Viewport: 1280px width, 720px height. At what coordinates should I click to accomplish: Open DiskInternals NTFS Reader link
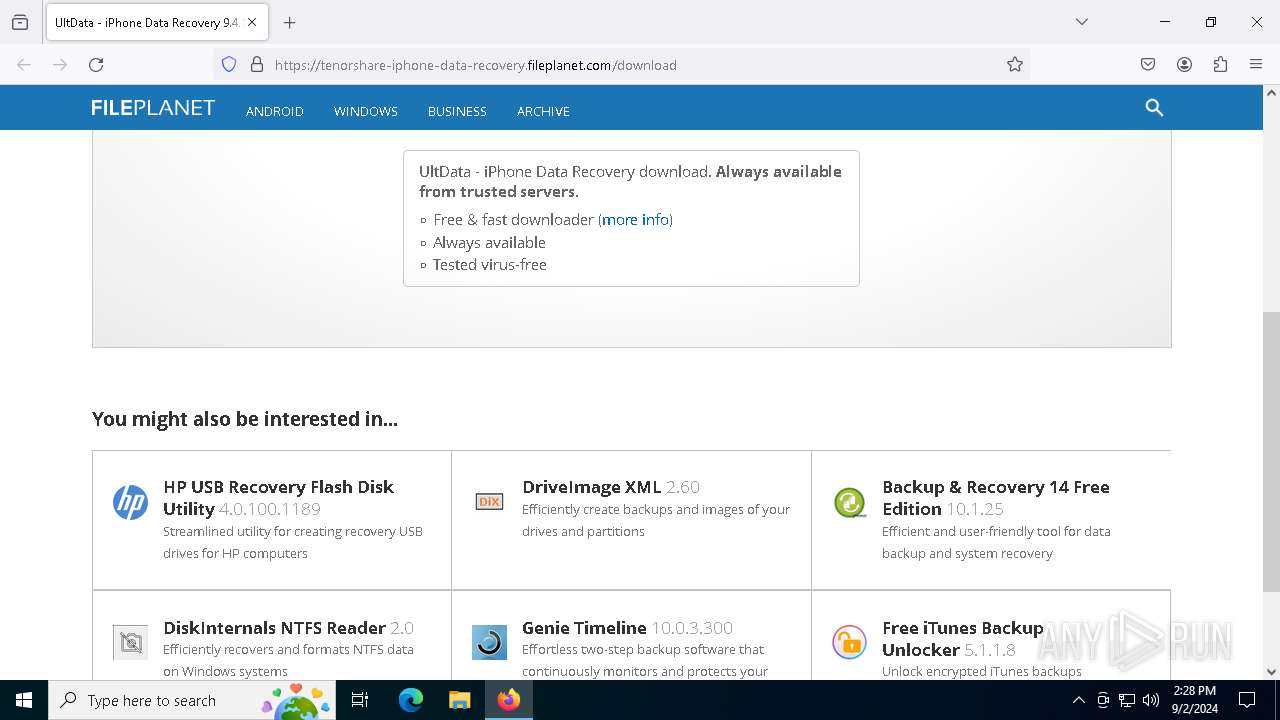pos(274,628)
